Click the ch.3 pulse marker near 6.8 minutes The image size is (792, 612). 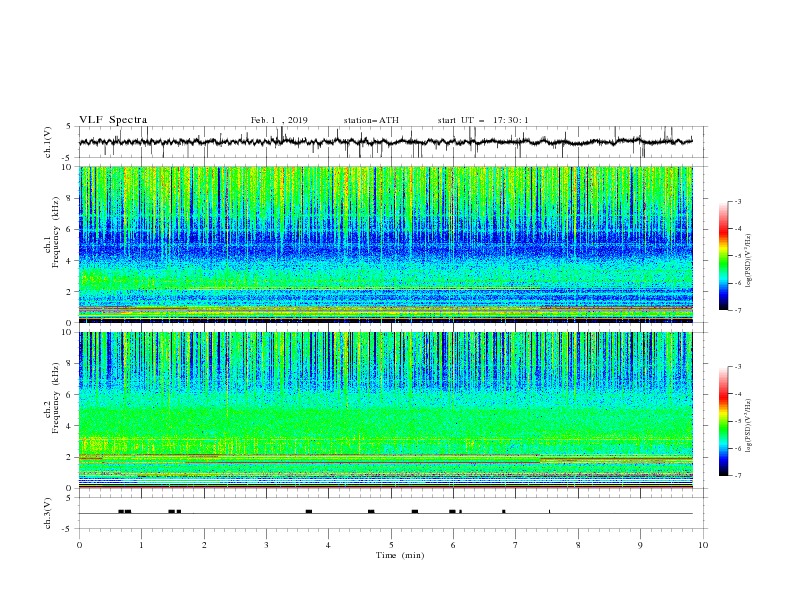(x=504, y=512)
